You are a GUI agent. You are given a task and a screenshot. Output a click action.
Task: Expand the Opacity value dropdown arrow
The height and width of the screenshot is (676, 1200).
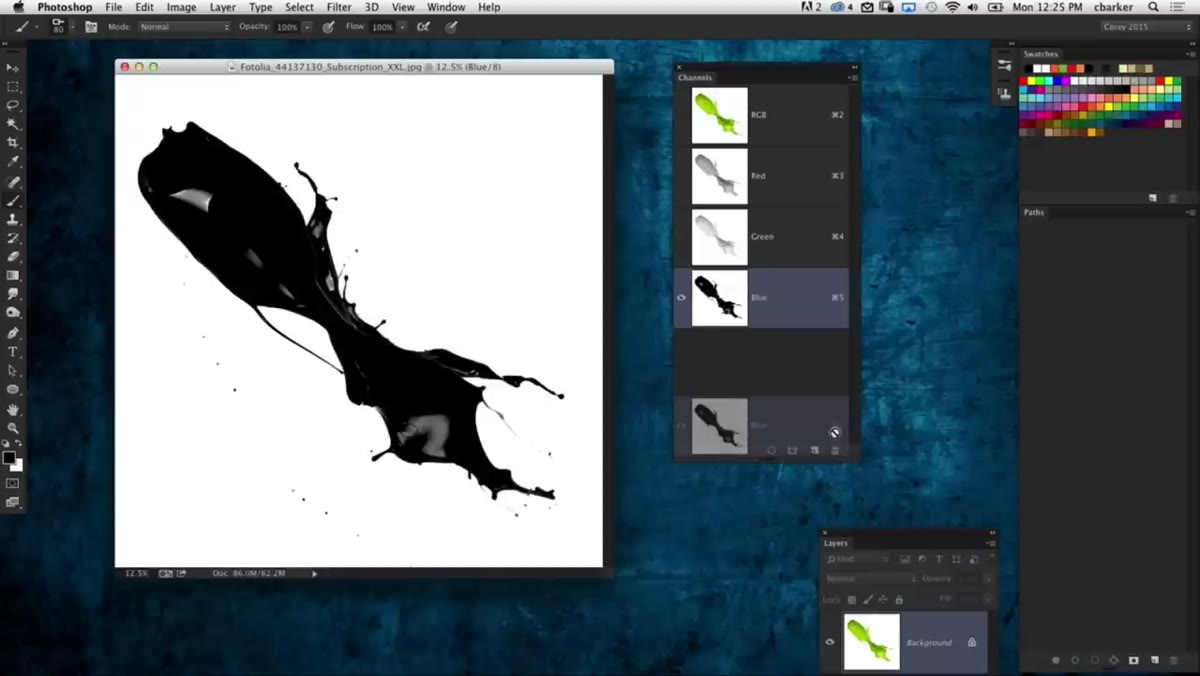tap(307, 27)
